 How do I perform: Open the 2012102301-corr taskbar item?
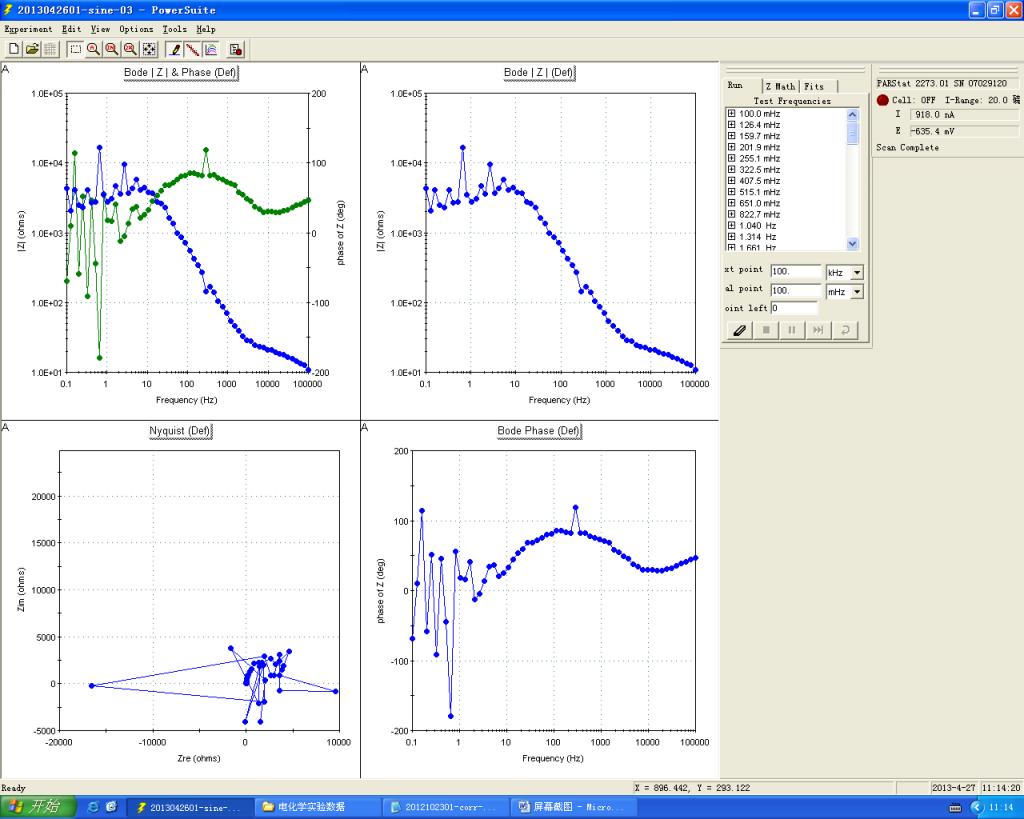coord(445,808)
